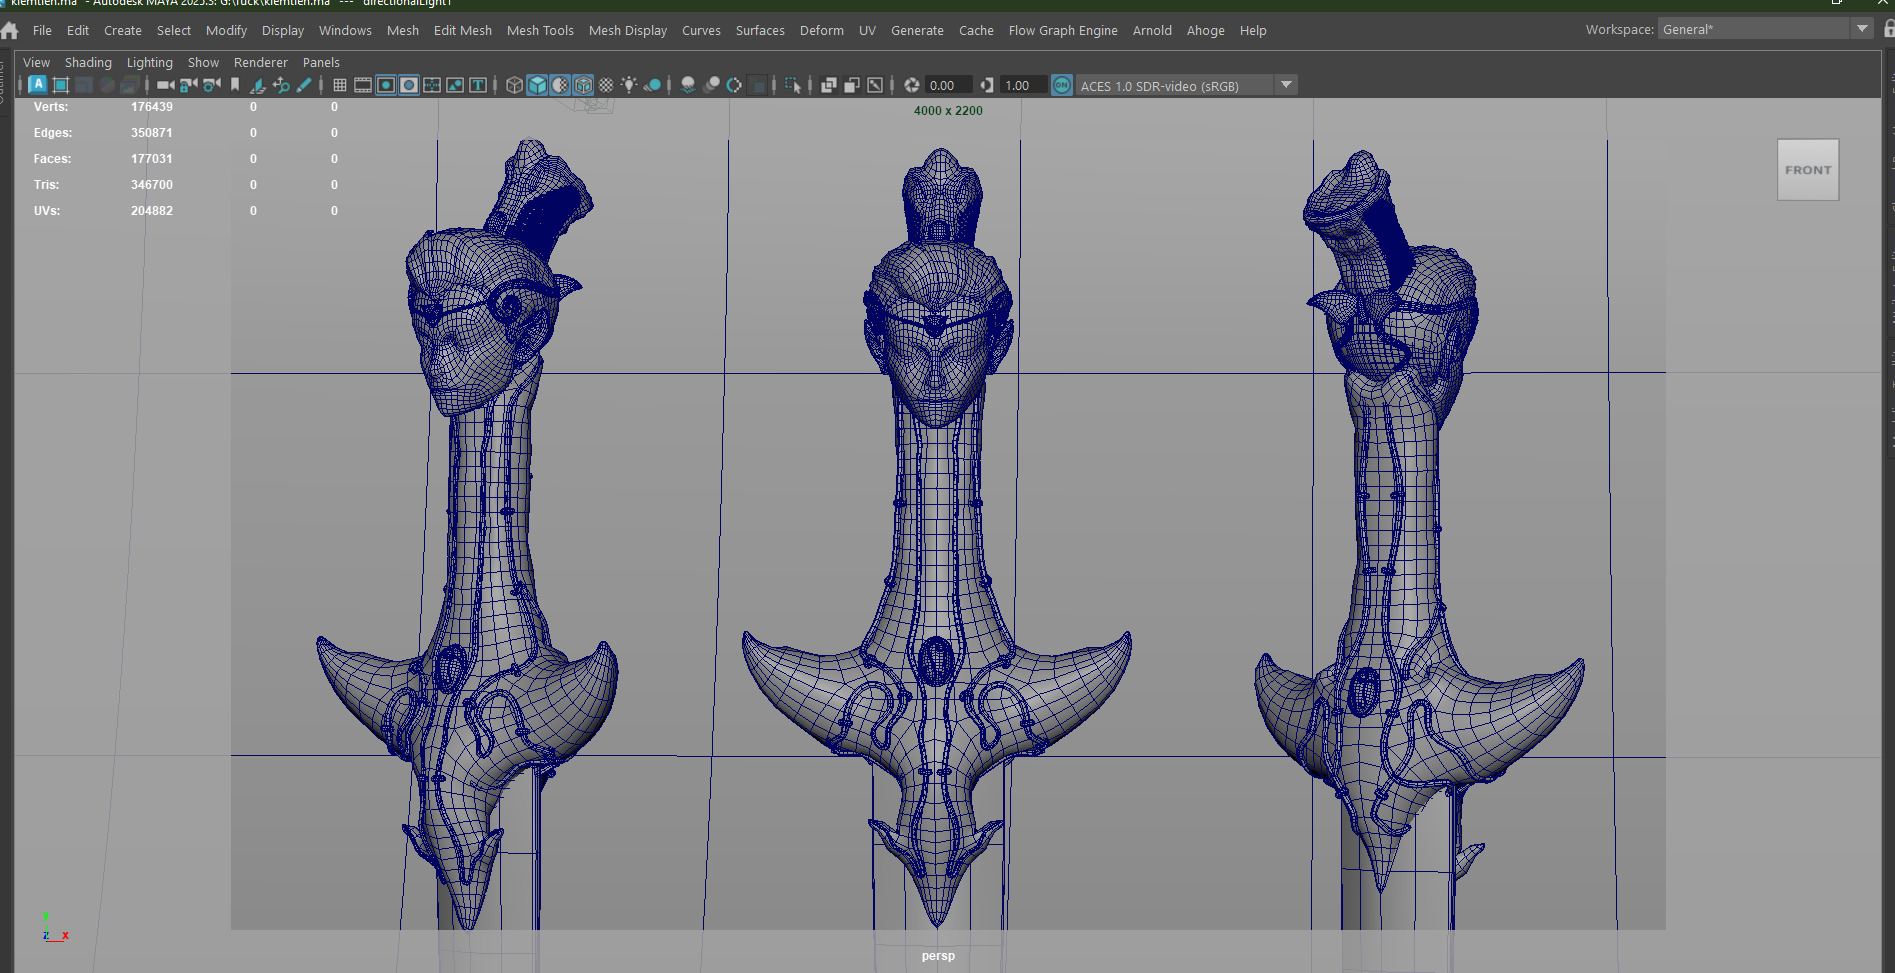Click the '4000 x 2200' resolution label

coord(948,111)
